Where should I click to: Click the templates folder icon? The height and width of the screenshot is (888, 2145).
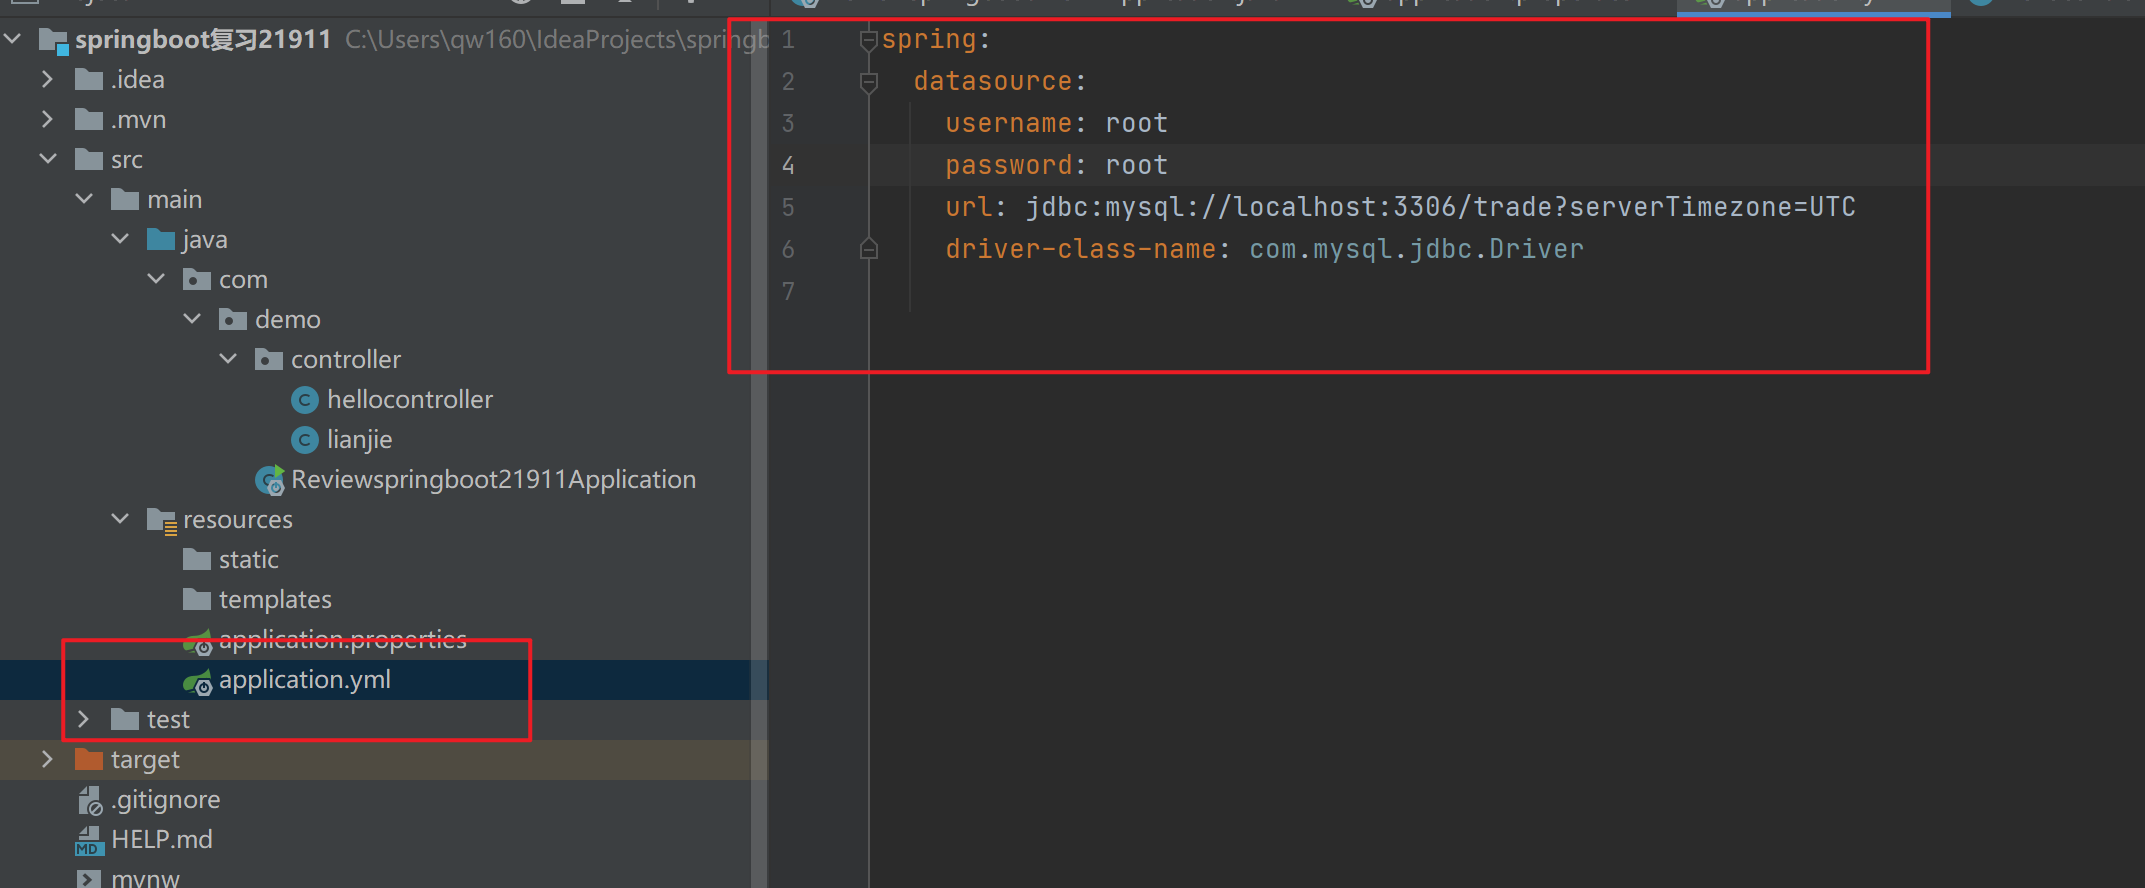(197, 599)
